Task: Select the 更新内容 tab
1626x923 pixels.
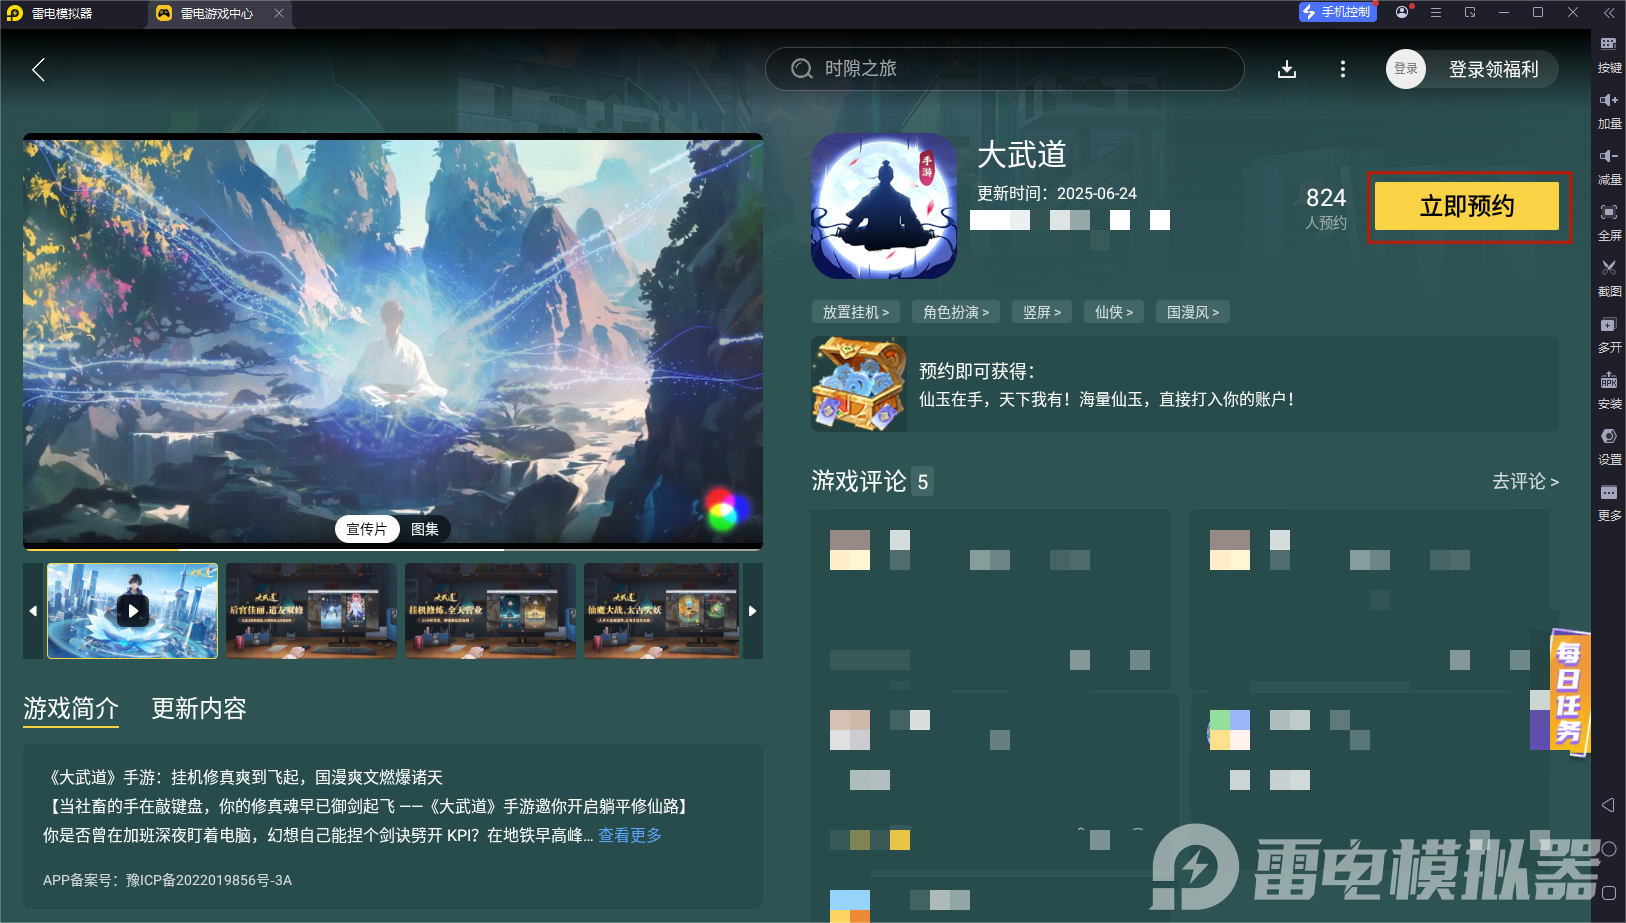Action: 199,709
